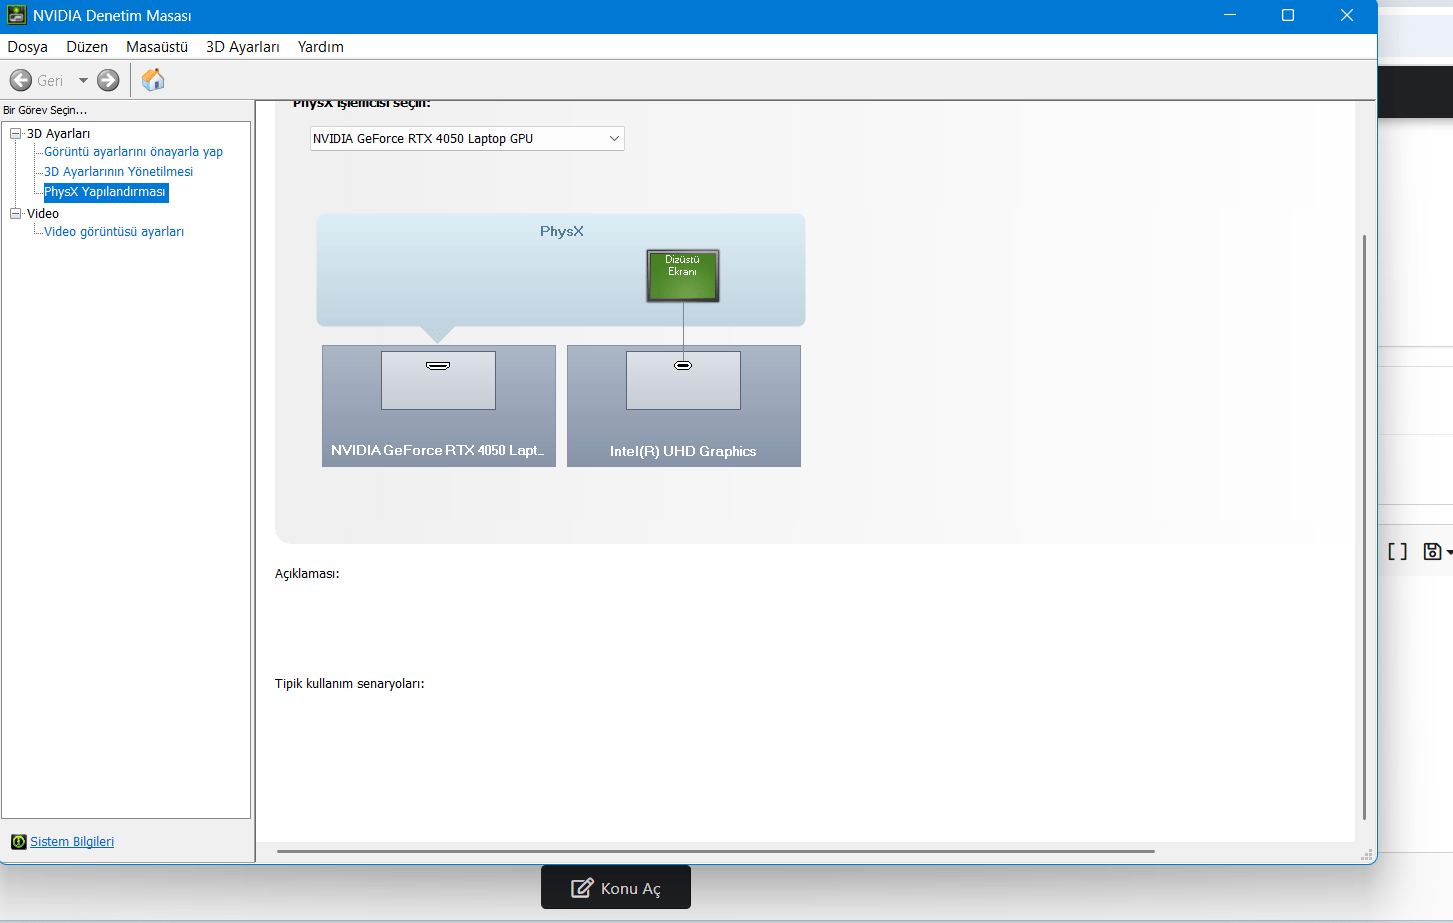Click the Dizüstü Ekranı display icon

pyautogui.click(x=683, y=276)
